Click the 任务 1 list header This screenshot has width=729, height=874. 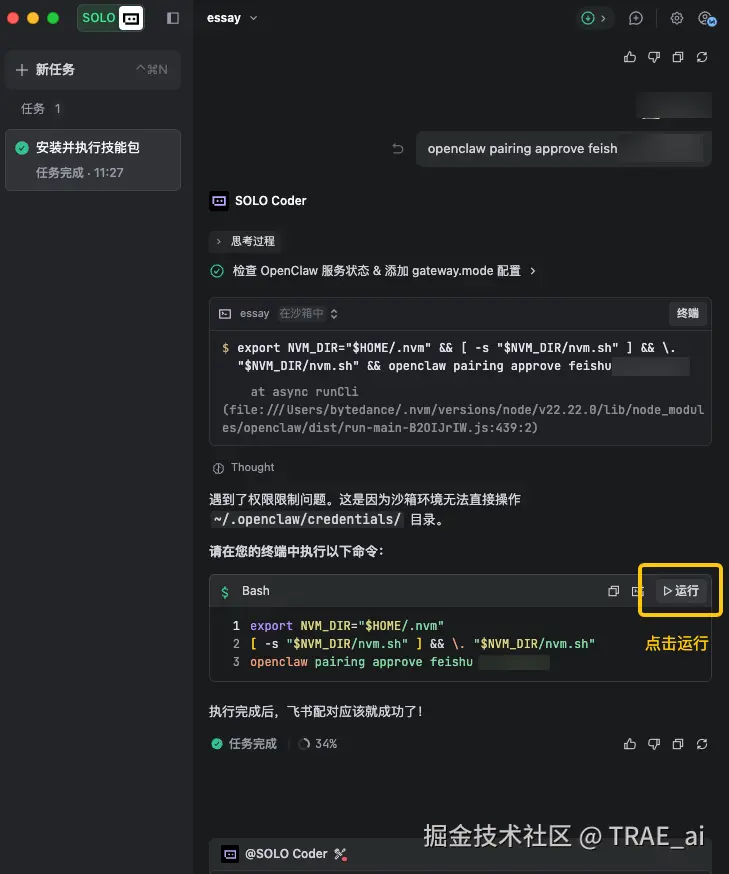click(x=41, y=109)
